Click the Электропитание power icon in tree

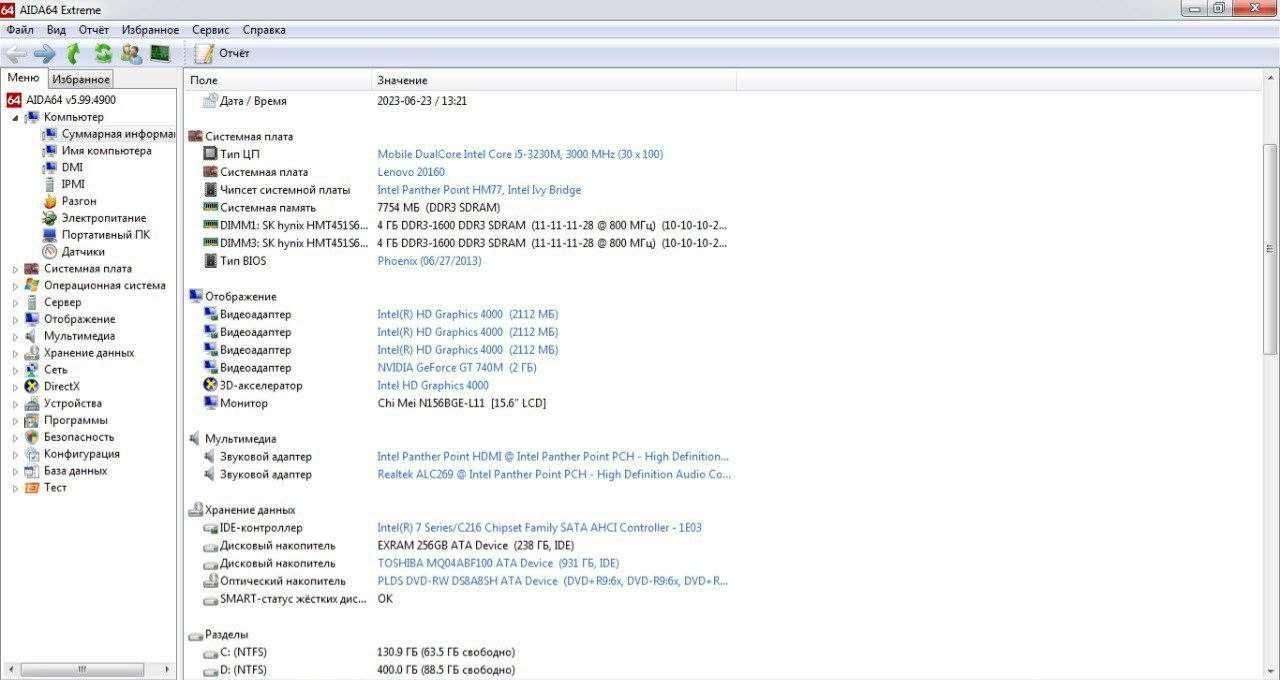(50, 219)
